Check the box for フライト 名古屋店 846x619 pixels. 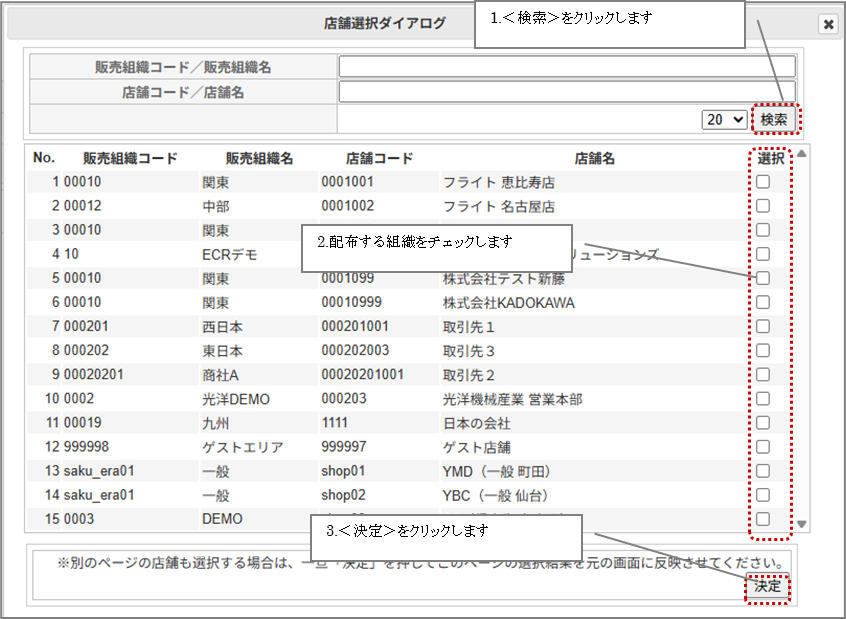tap(763, 206)
